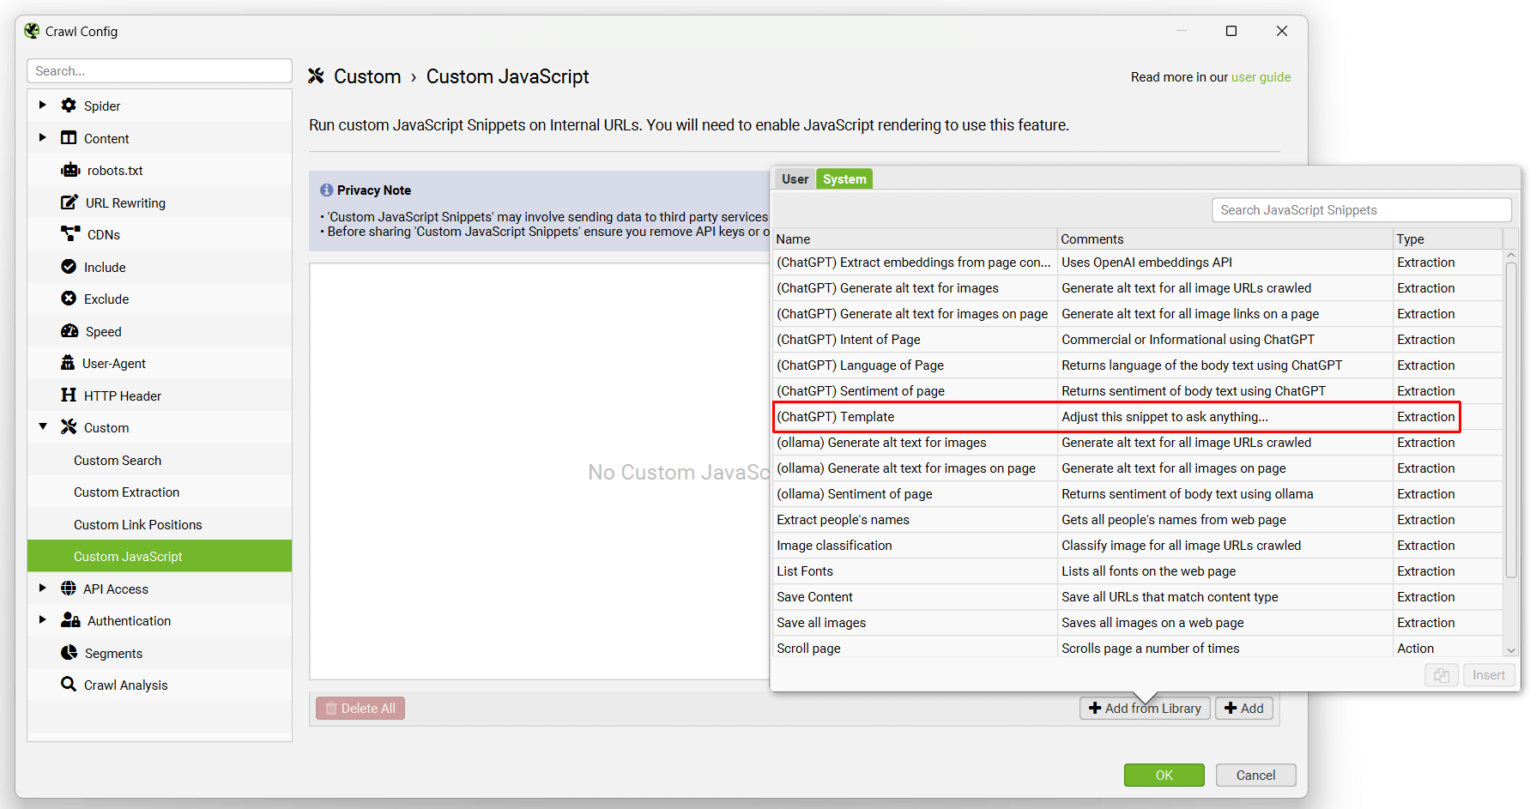1536x809 pixels.
Task: Click the robots.txt robot icon
Action: point(70,171)
